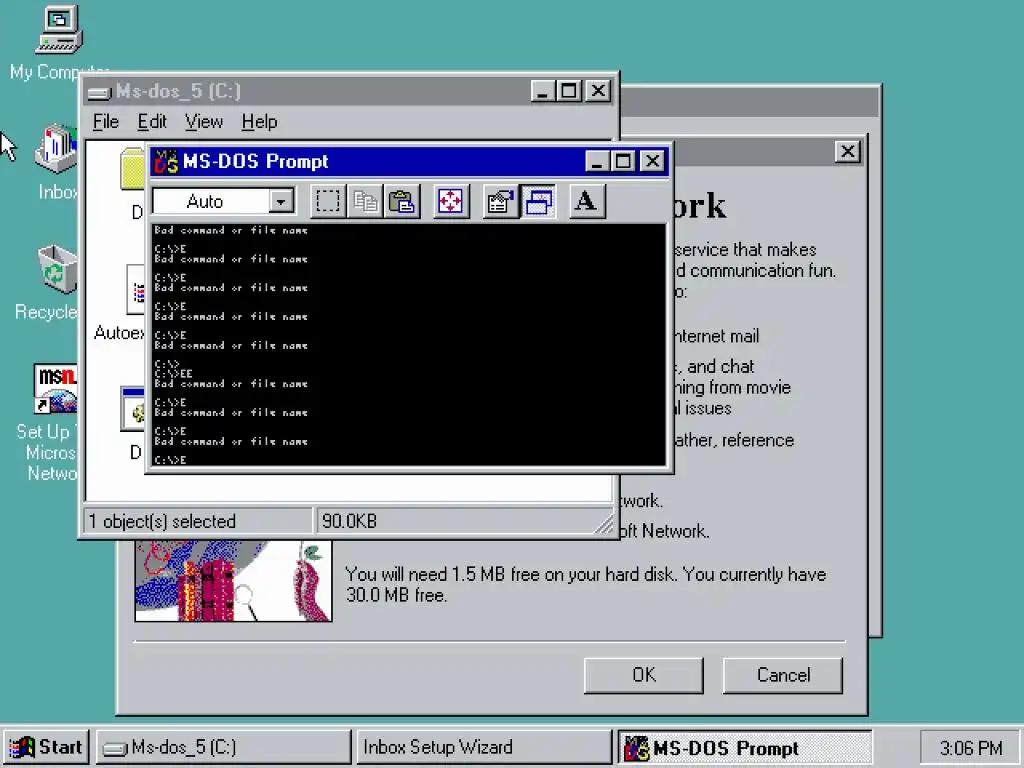Close the Microsoft Network setup dialog with X
Viewport: 1024px width, 768px height.
tap(847, 152)
